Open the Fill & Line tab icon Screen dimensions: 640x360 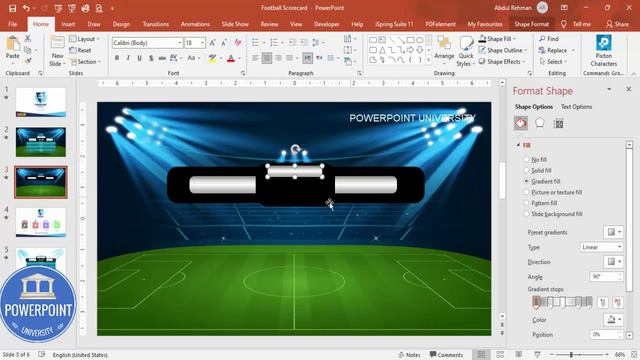click(x=520, y=123)
